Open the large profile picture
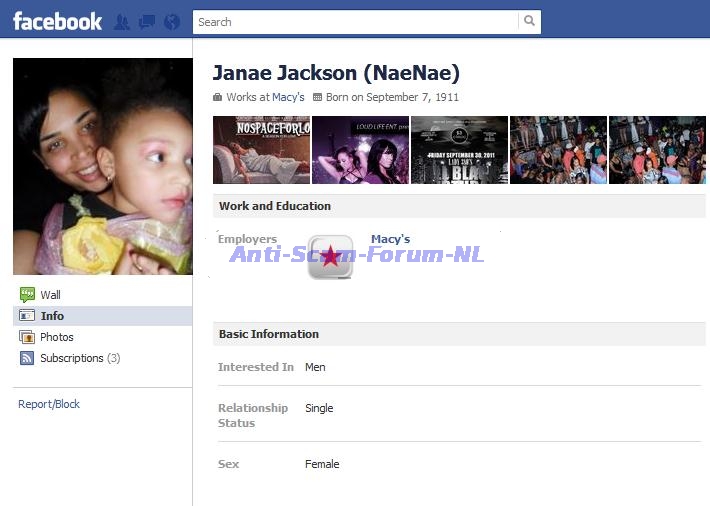The image size is (710, 506). pyautogui.click(x=103, y=166)
